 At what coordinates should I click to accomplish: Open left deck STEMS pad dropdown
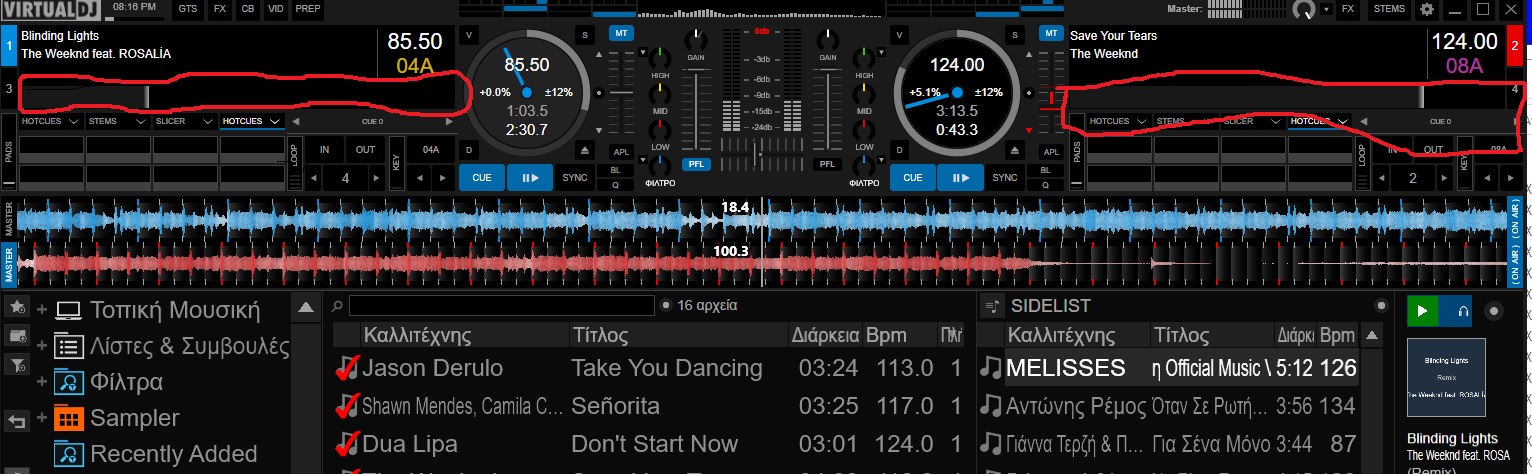(x=140, y=121)
